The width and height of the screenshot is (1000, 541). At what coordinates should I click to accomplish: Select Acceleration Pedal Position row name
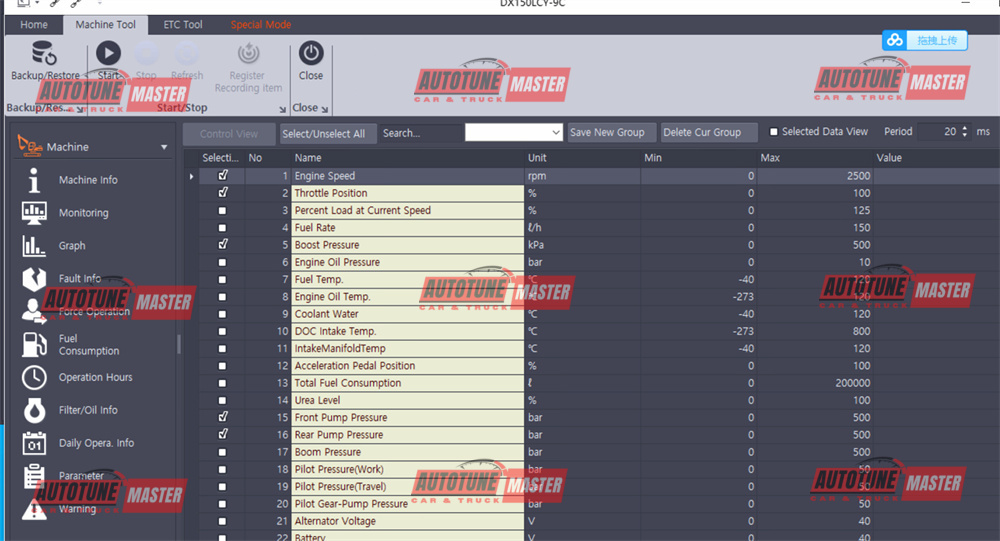point(407,366)
